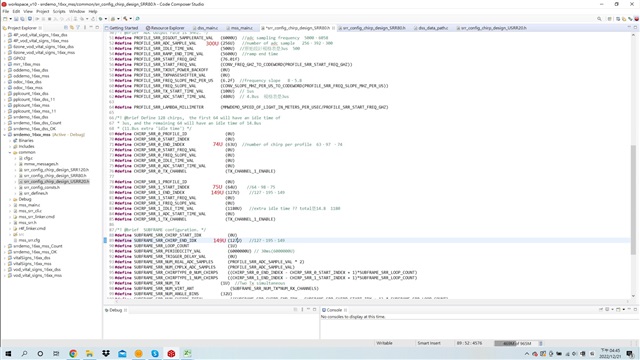Select srr_defines.h in the tree

[x=36, y=193]
